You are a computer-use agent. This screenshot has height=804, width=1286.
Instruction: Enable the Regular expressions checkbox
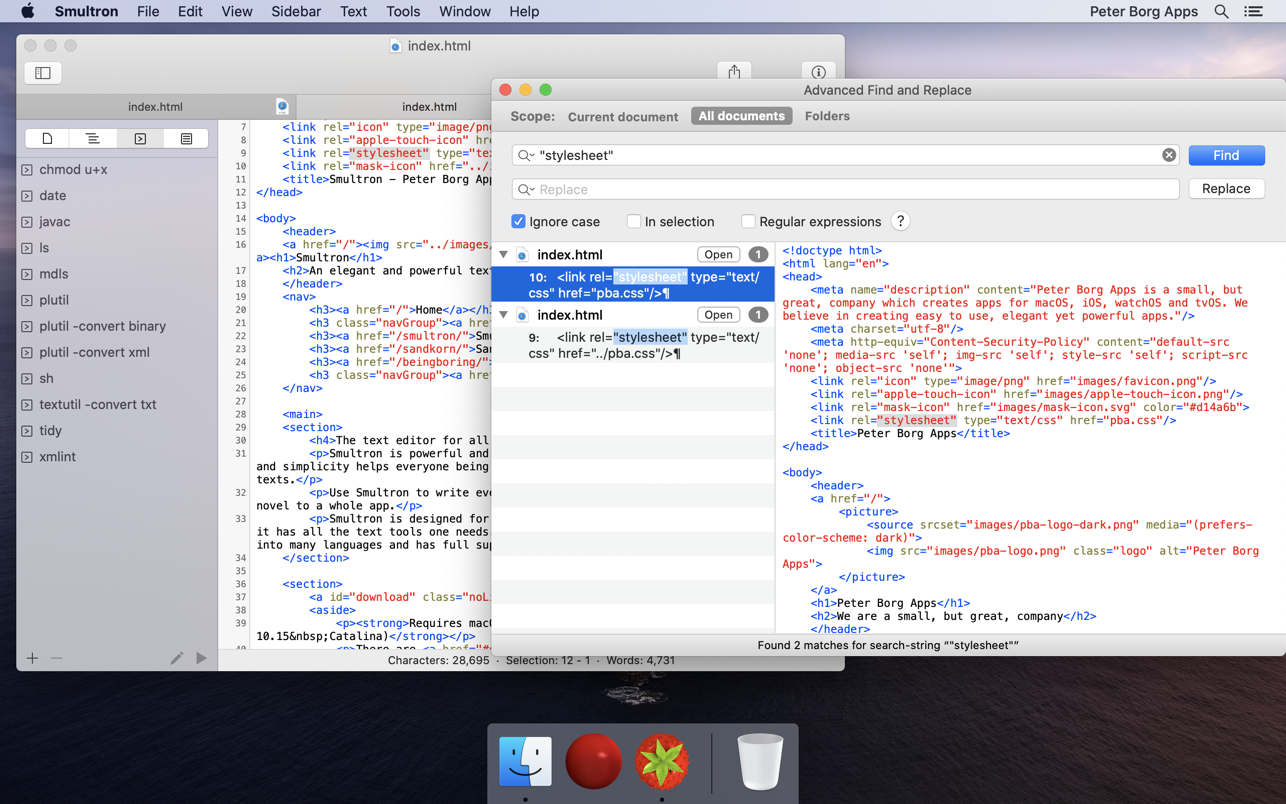[748, 222]
